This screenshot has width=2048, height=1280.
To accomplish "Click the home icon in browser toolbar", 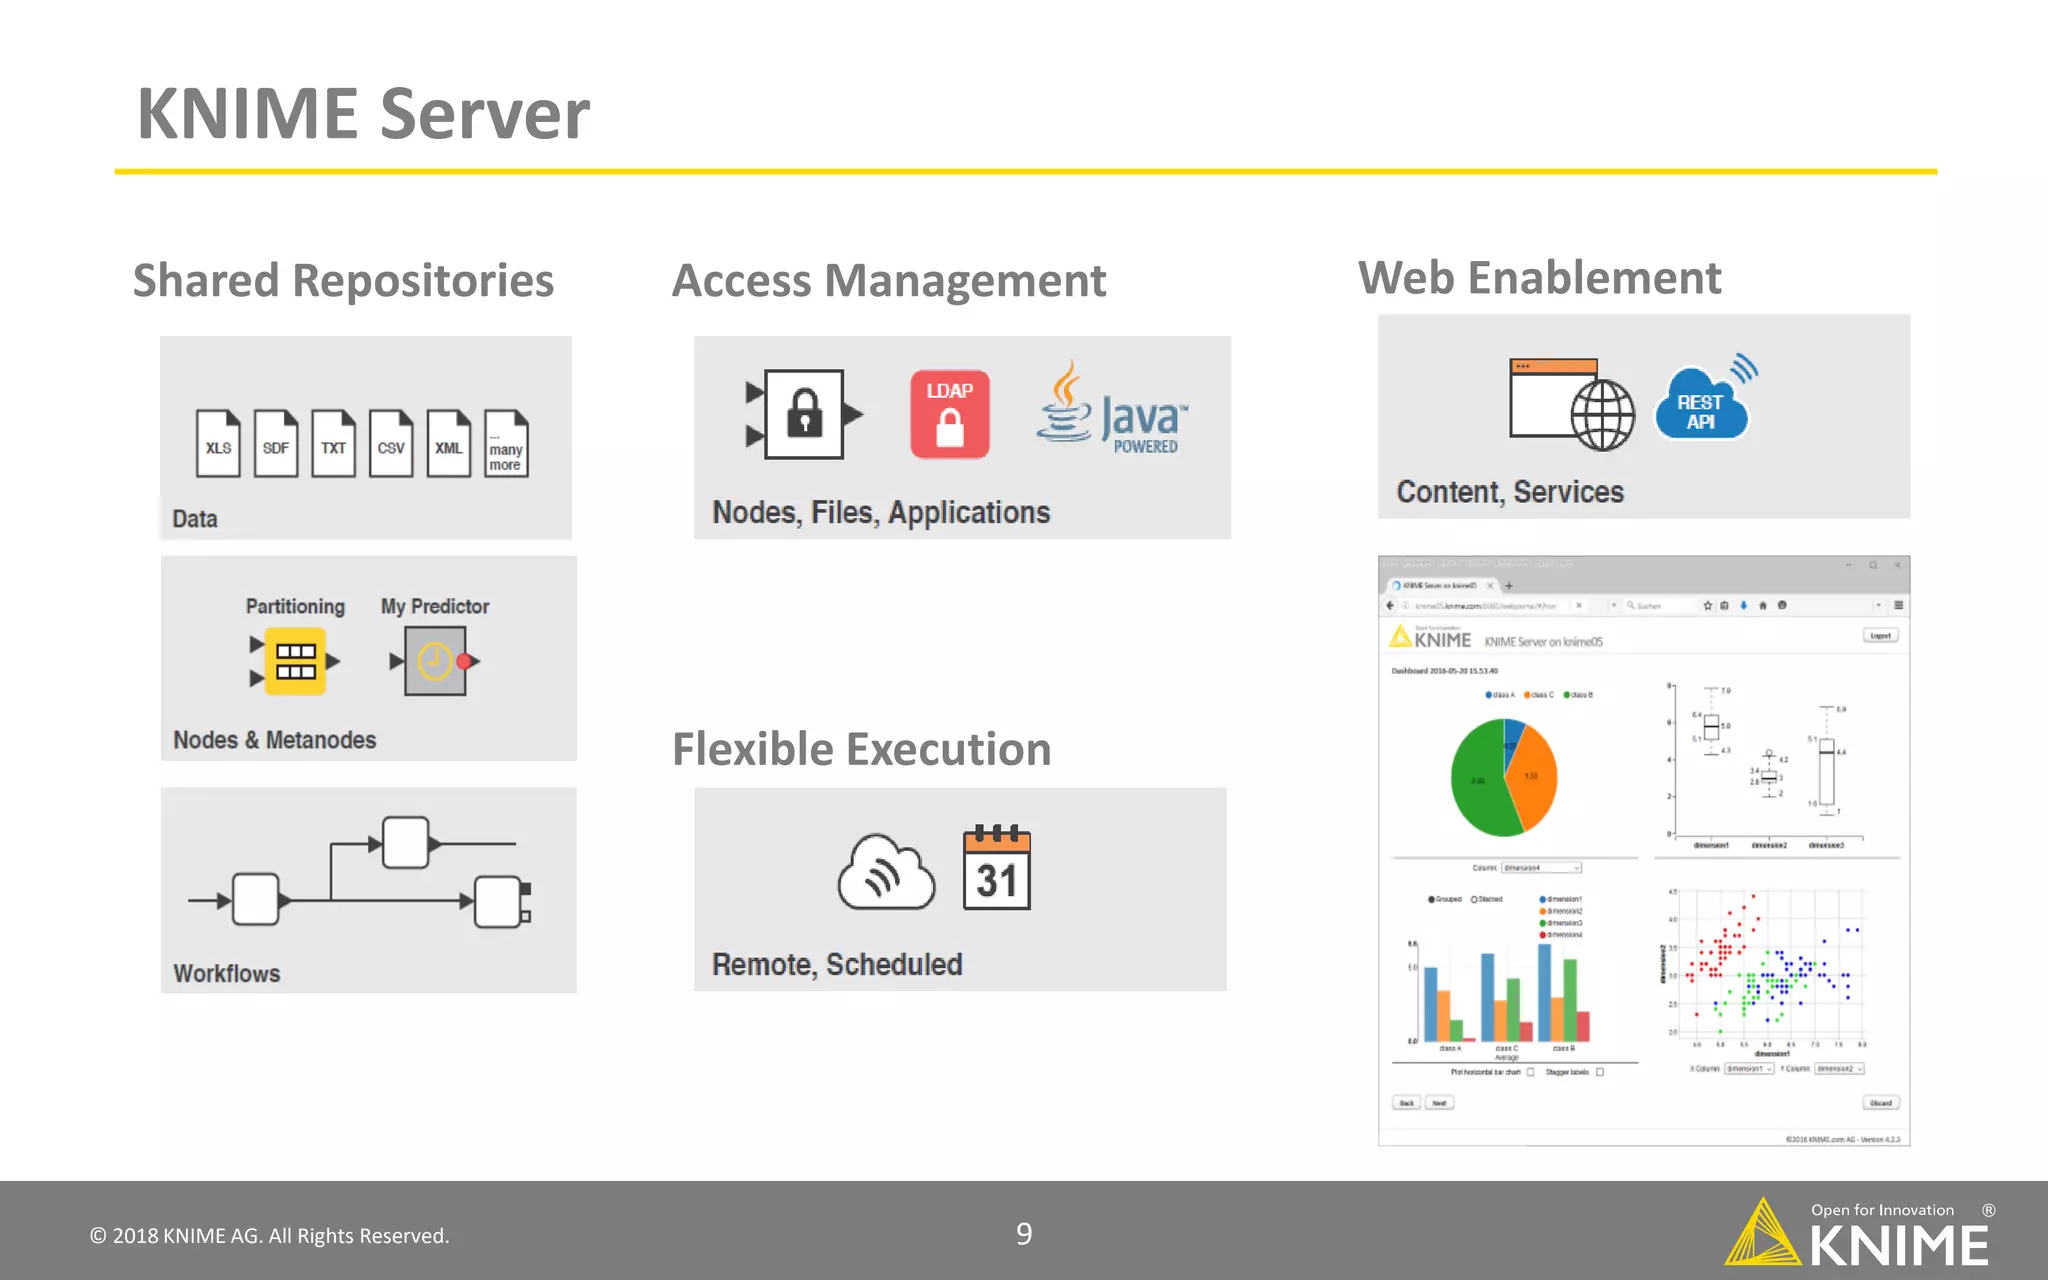I will point(1763,606).
